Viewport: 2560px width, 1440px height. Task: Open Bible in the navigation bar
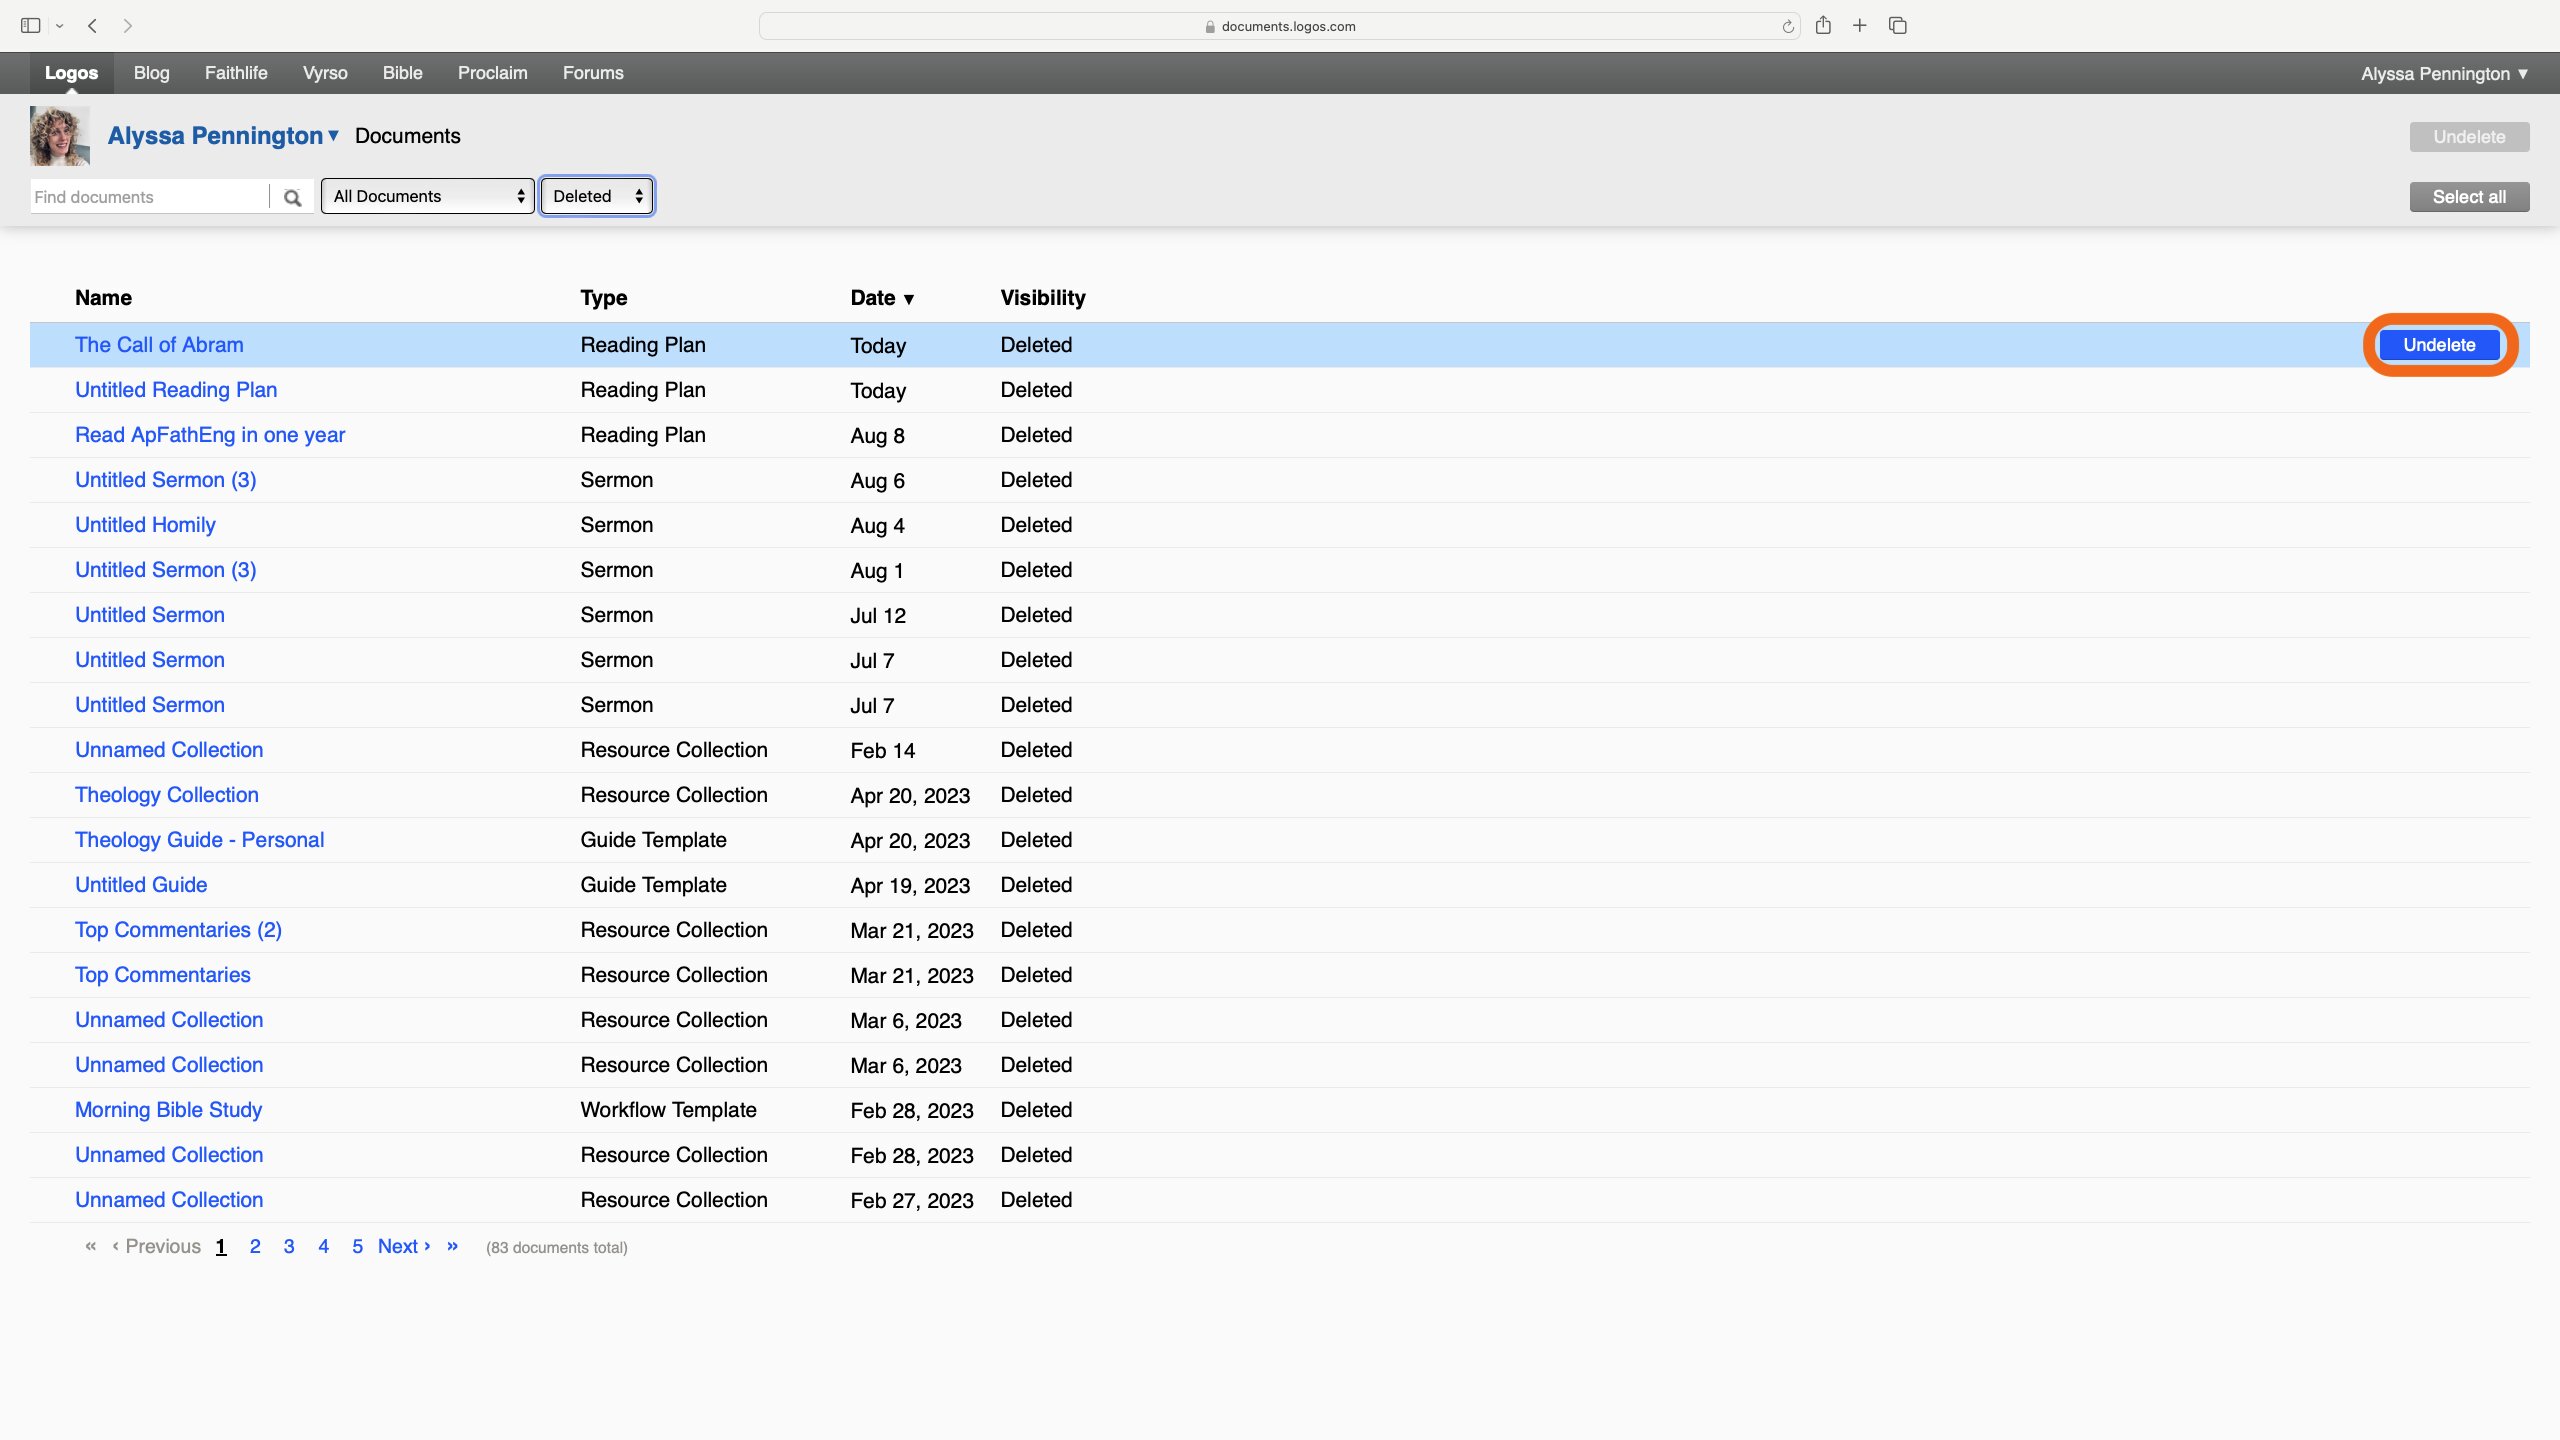coord(402,73)
